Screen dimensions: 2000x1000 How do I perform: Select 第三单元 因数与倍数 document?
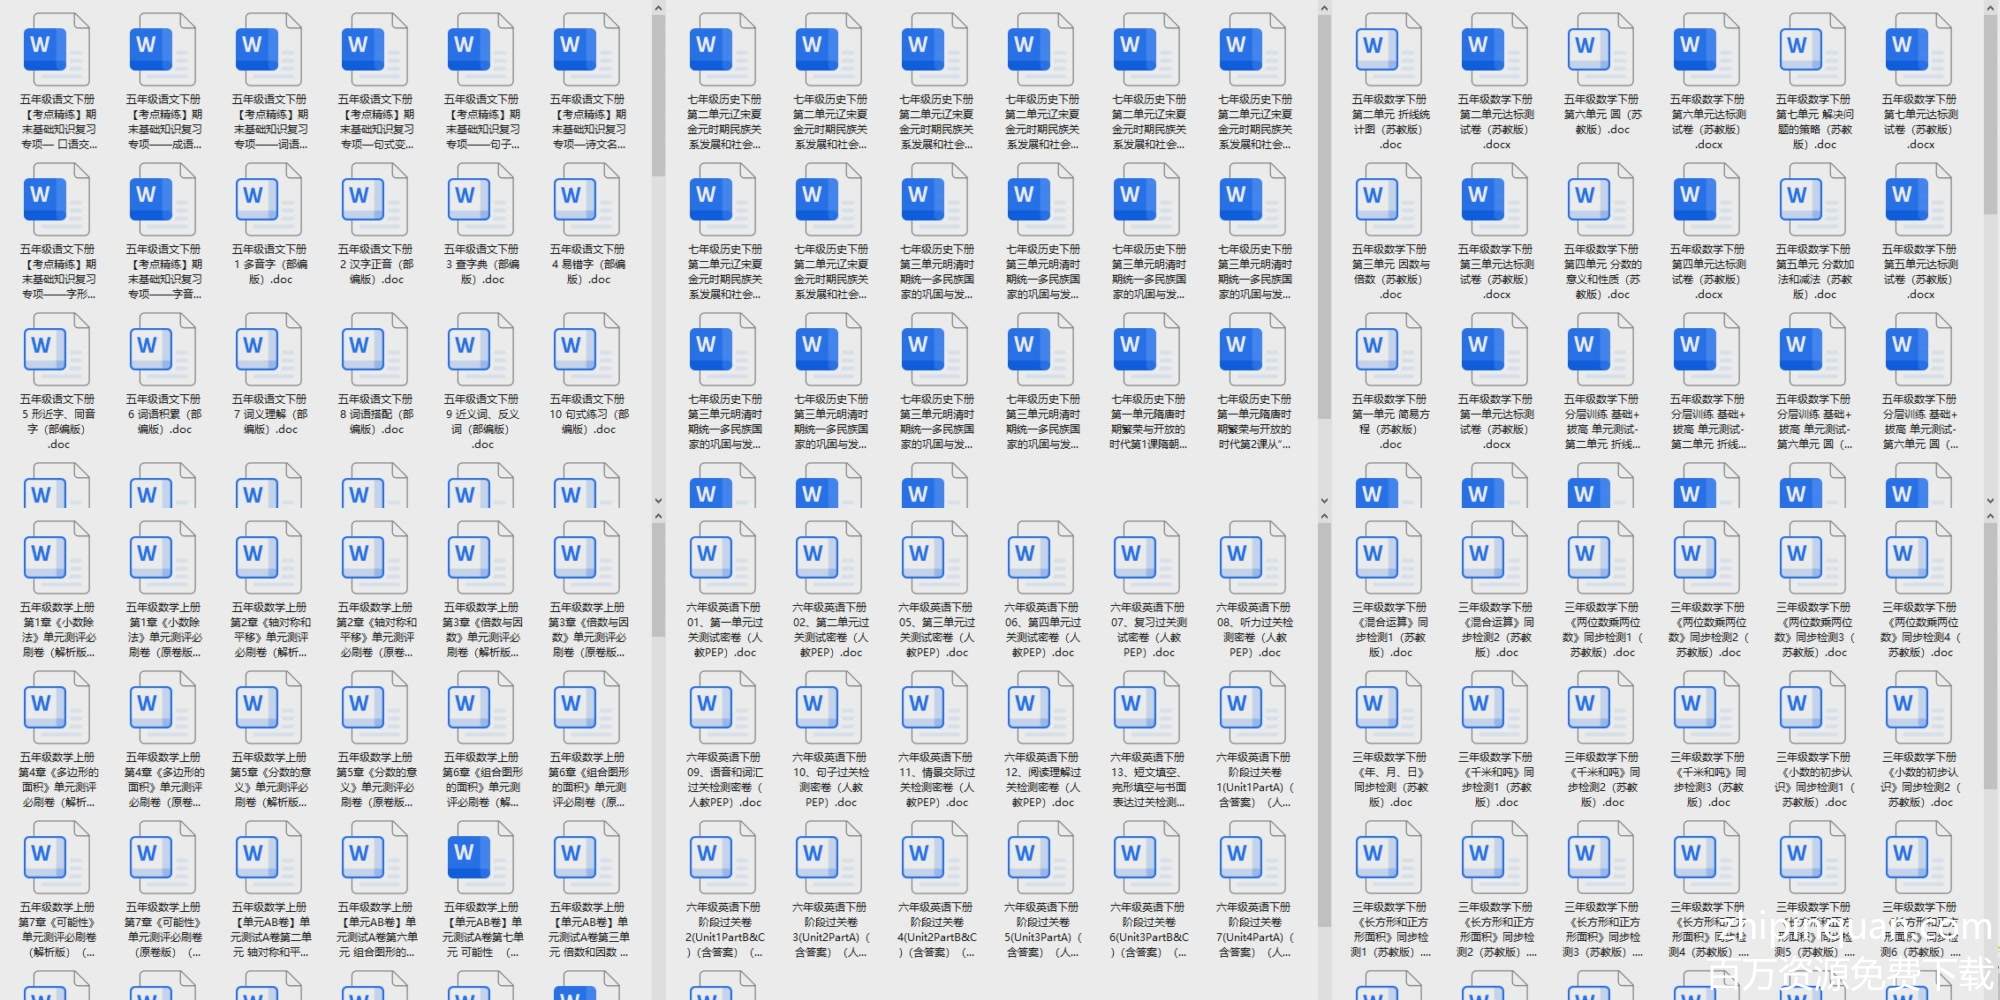(1390, 200)
